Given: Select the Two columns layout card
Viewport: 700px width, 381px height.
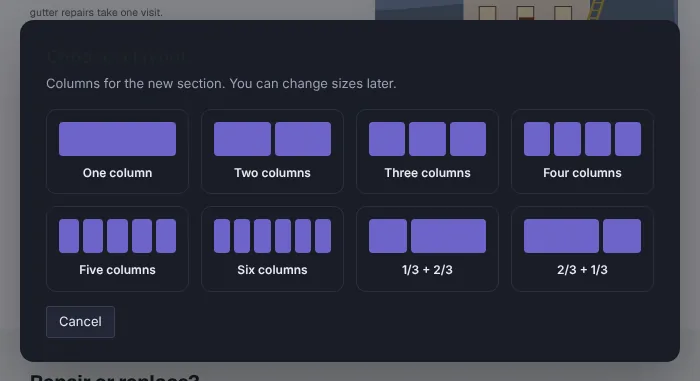Looking at the screenshot, I should (272, 151).
